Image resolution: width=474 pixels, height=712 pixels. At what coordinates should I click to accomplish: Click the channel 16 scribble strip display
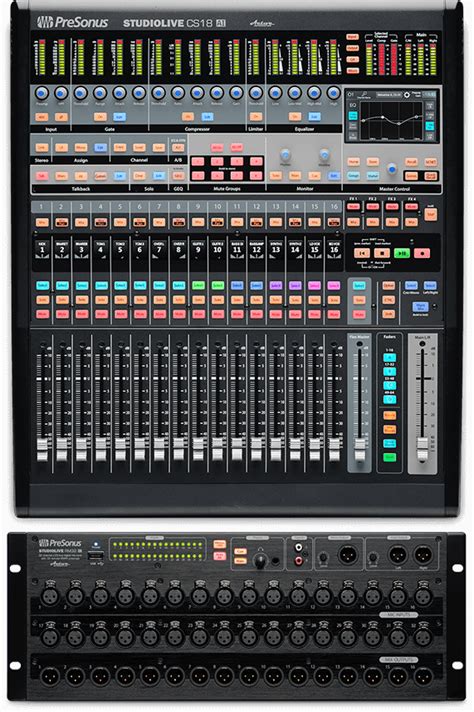pyautogui.click(x=334, y=249)
